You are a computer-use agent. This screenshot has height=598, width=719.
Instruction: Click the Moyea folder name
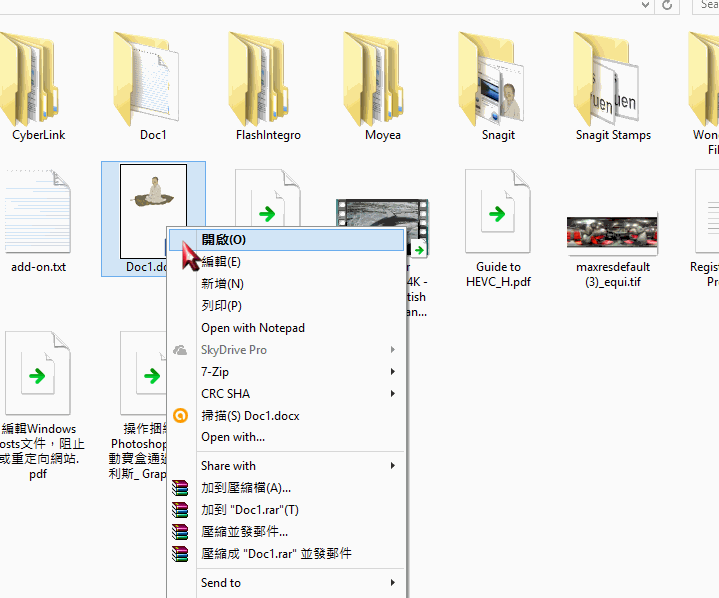383,135
